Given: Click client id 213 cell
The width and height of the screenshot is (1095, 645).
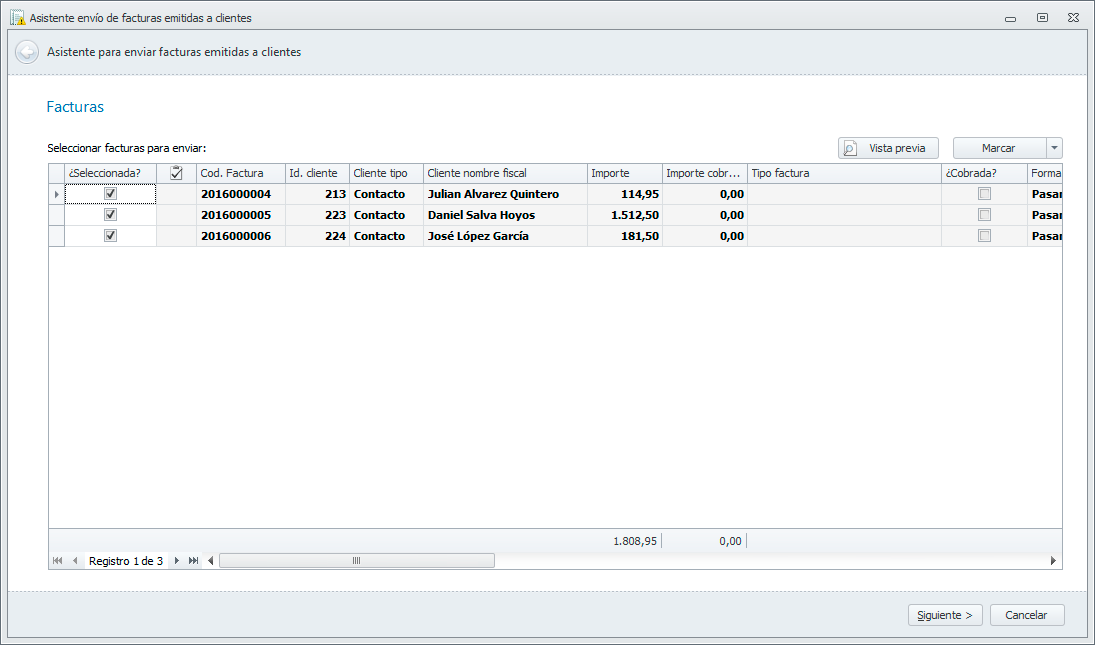Looking at the screenshot, I should pos(318,194).
